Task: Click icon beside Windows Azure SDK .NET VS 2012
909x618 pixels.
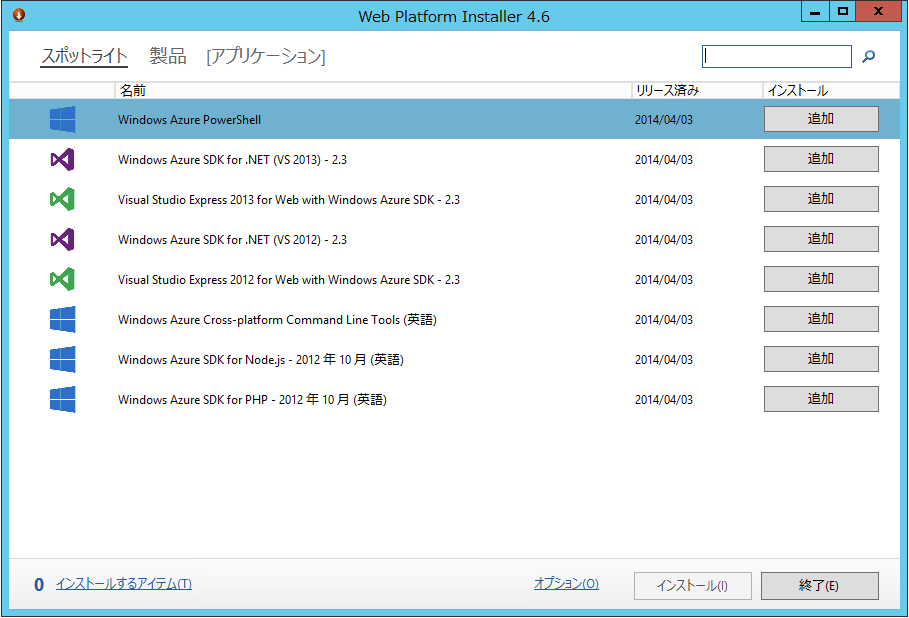Action: coord(63,239)
